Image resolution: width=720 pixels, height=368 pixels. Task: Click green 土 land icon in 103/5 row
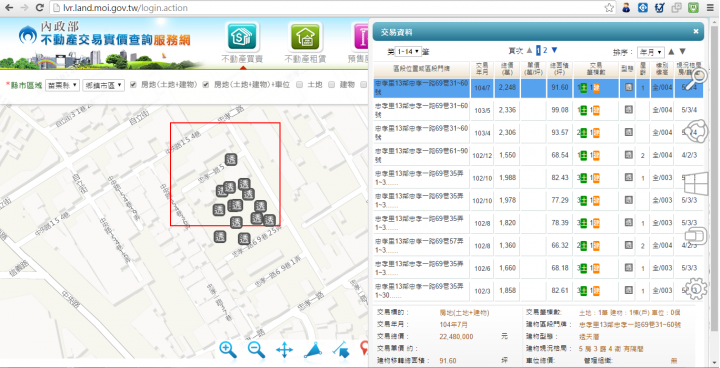[x=584, y=110]
